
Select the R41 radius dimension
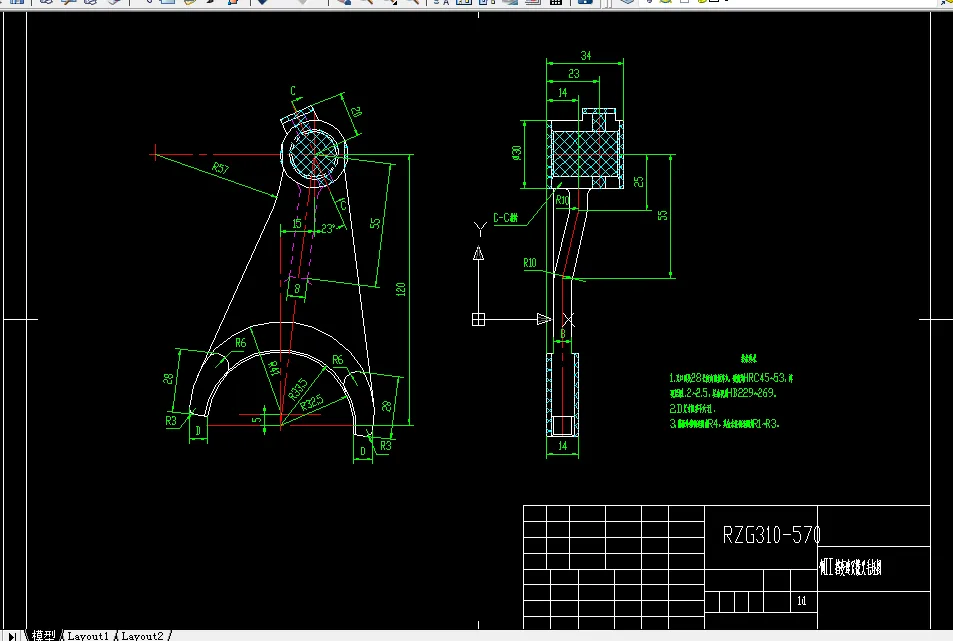coord(274,368)
